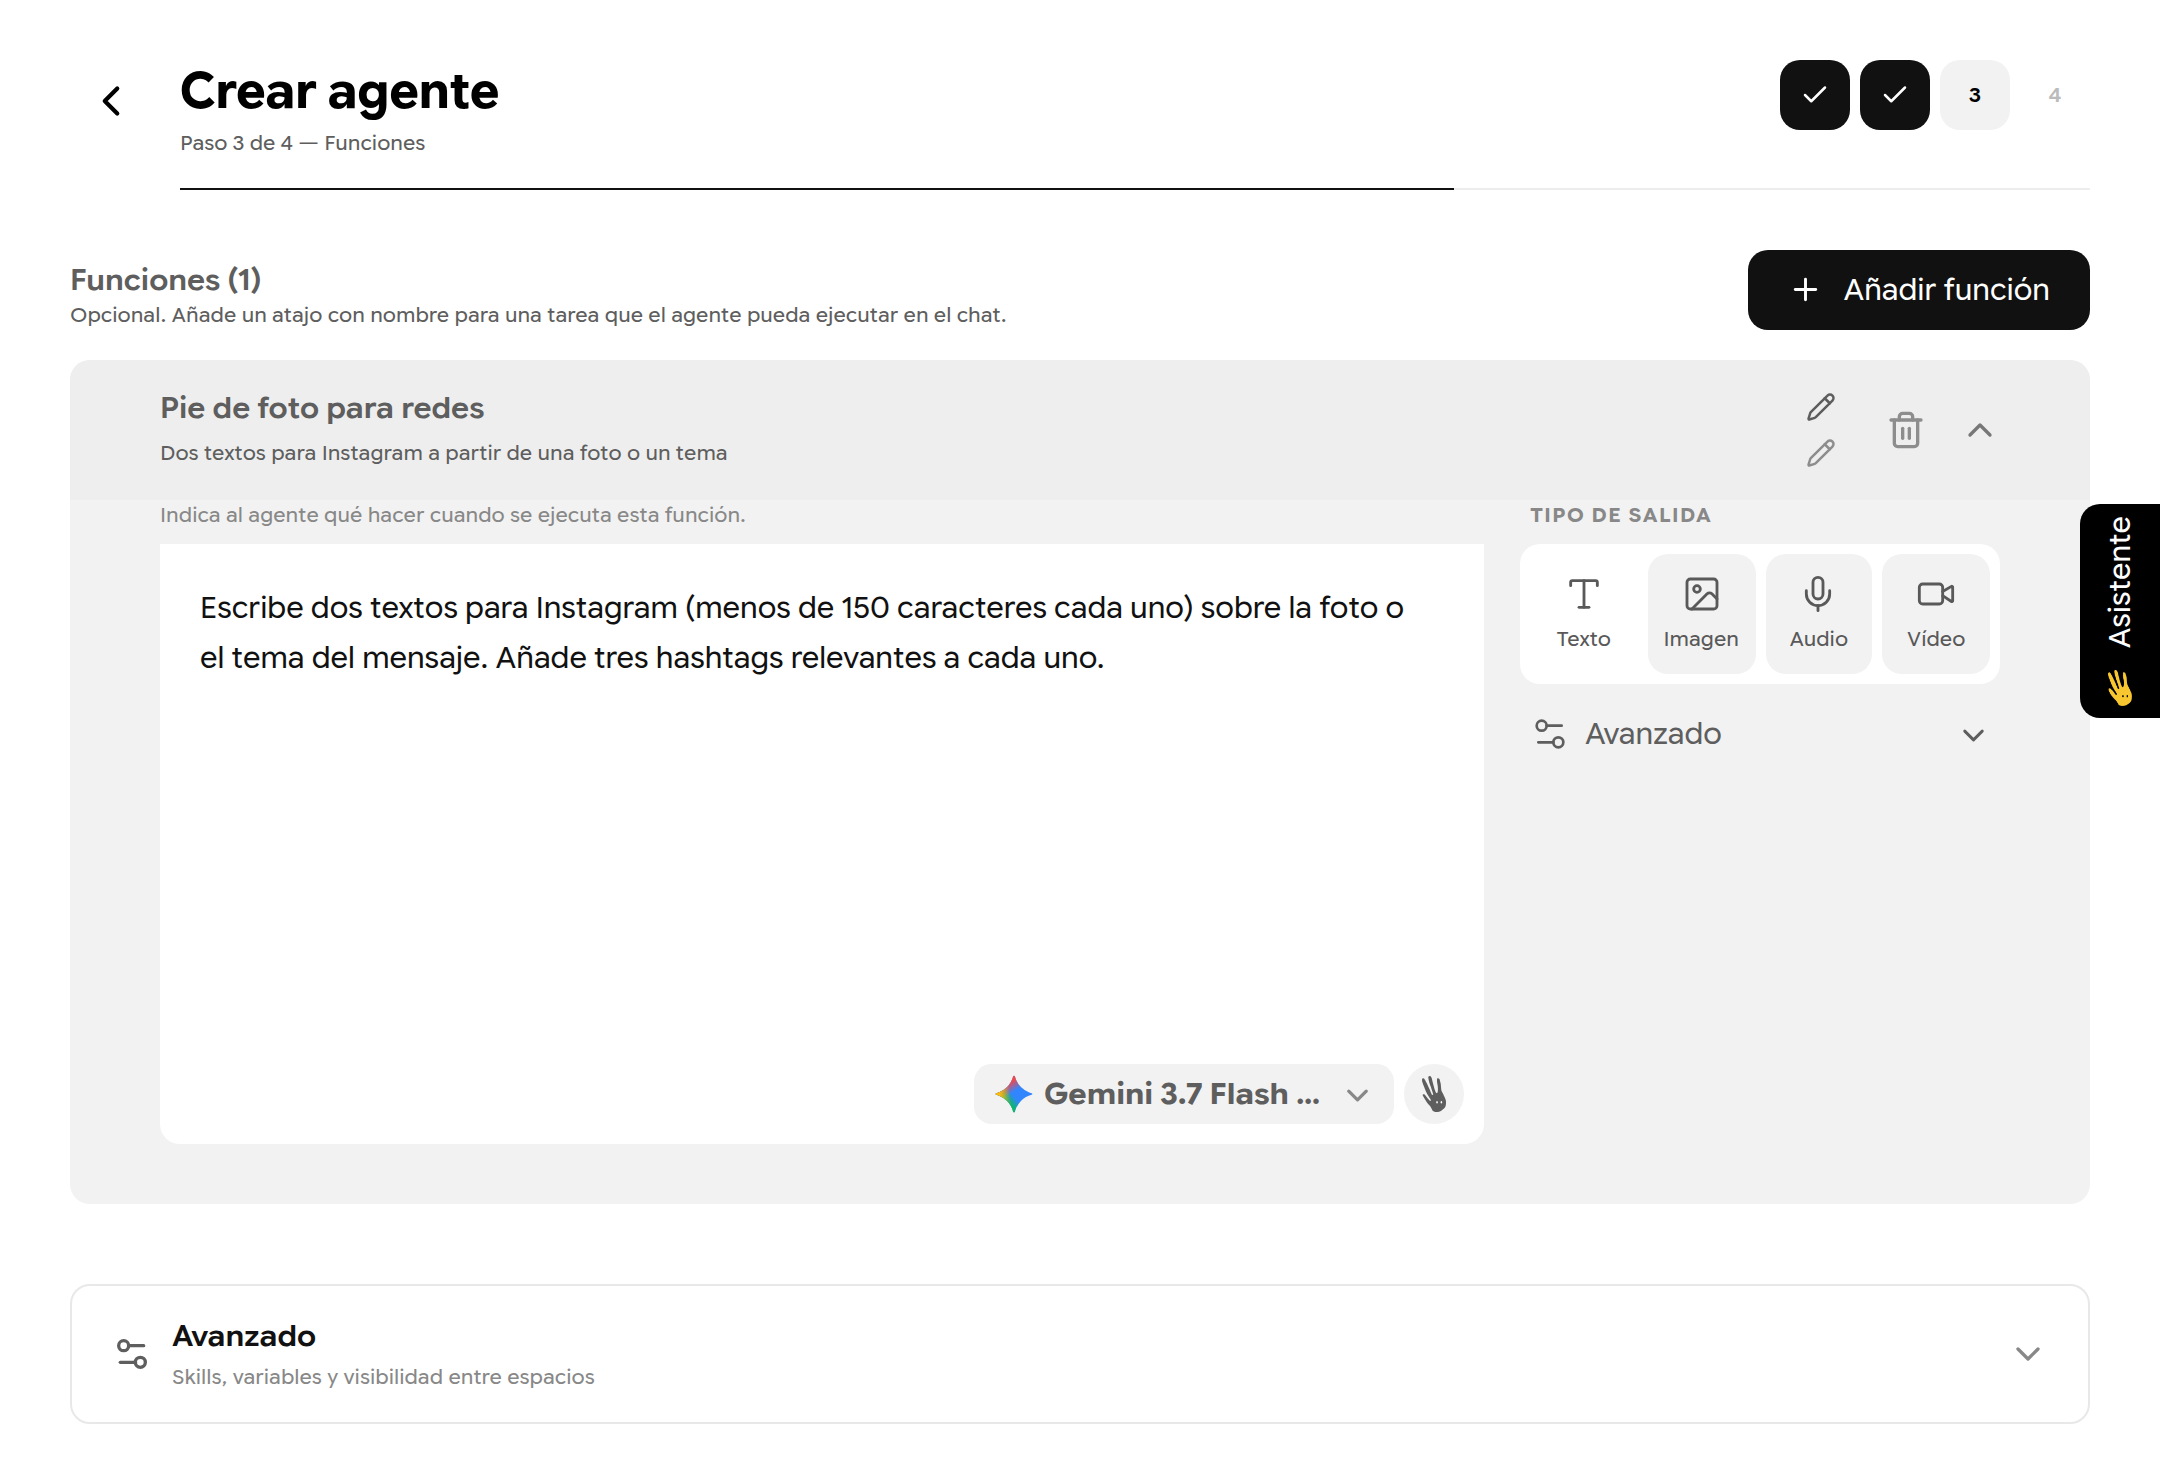Screen dimensions: 2160x1460
Task: Expand Avanzado under output type
Action: (x=1760, y=734)
